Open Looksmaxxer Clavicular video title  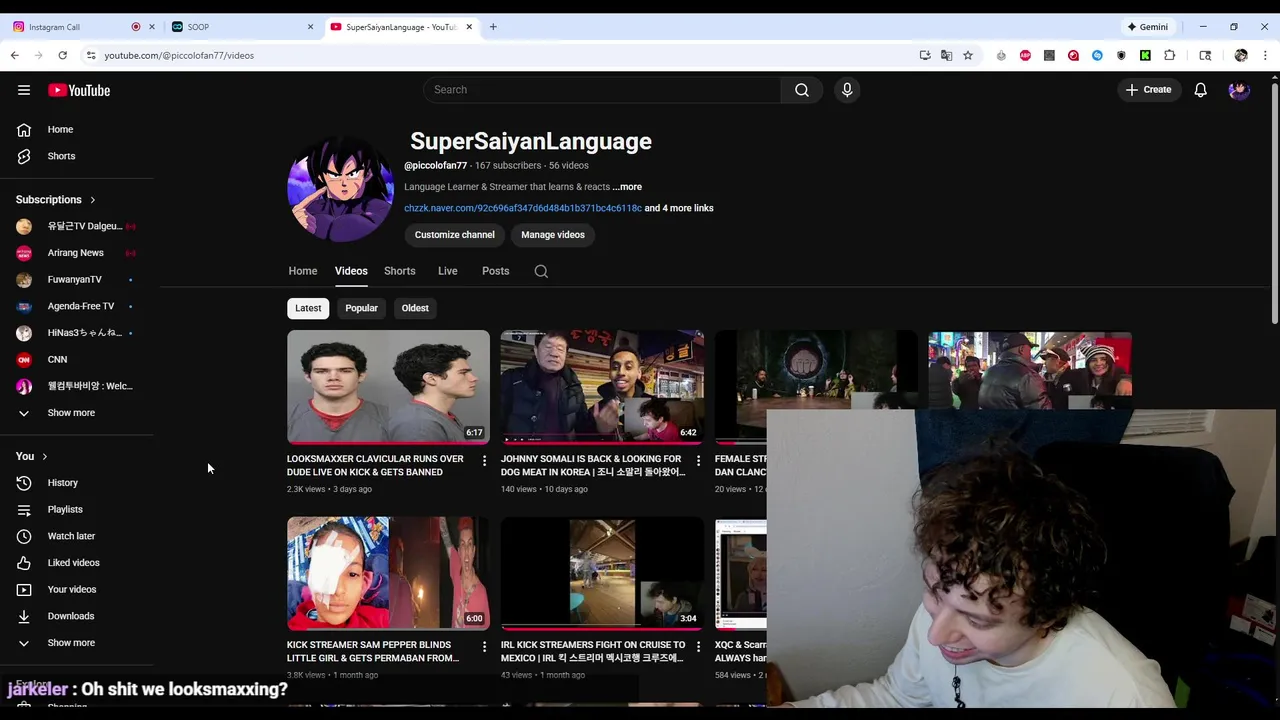point(375,465)
